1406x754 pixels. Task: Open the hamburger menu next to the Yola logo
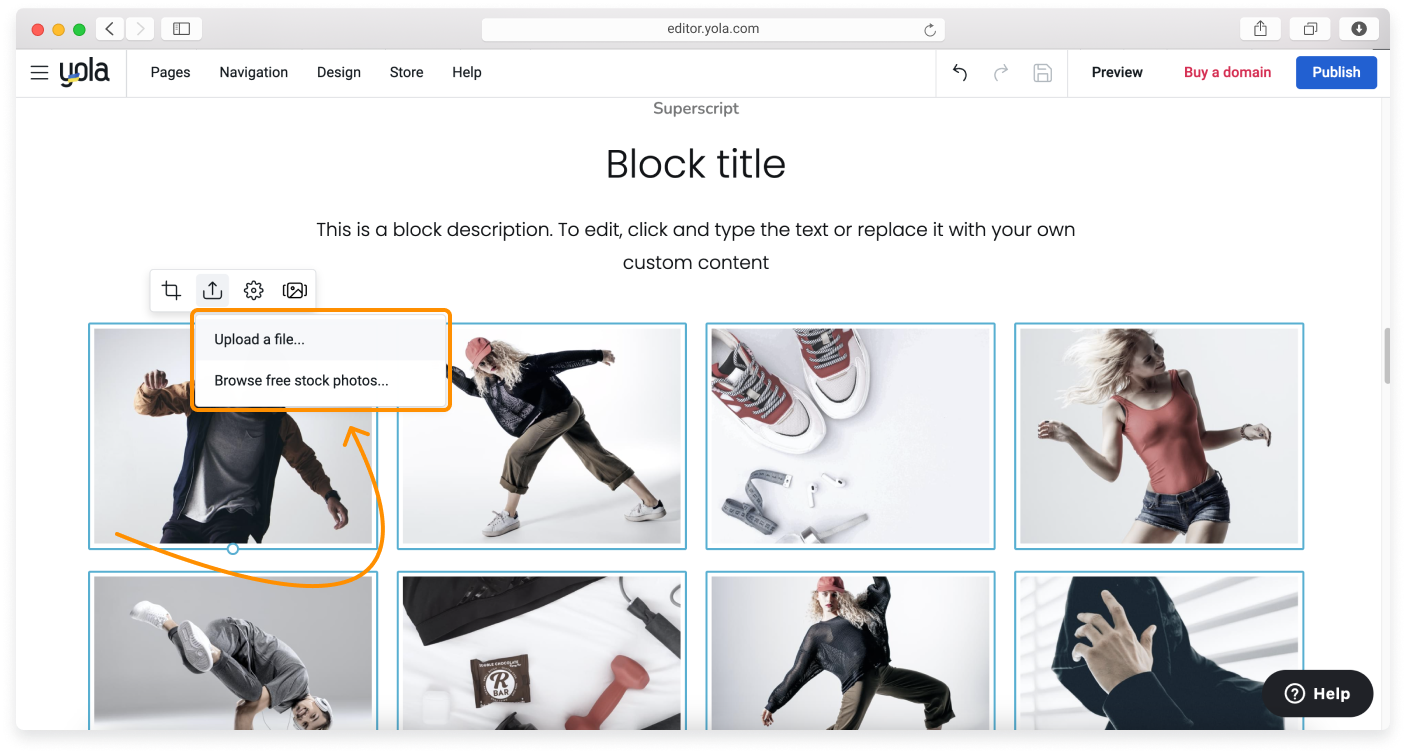[x=39, y=72]
